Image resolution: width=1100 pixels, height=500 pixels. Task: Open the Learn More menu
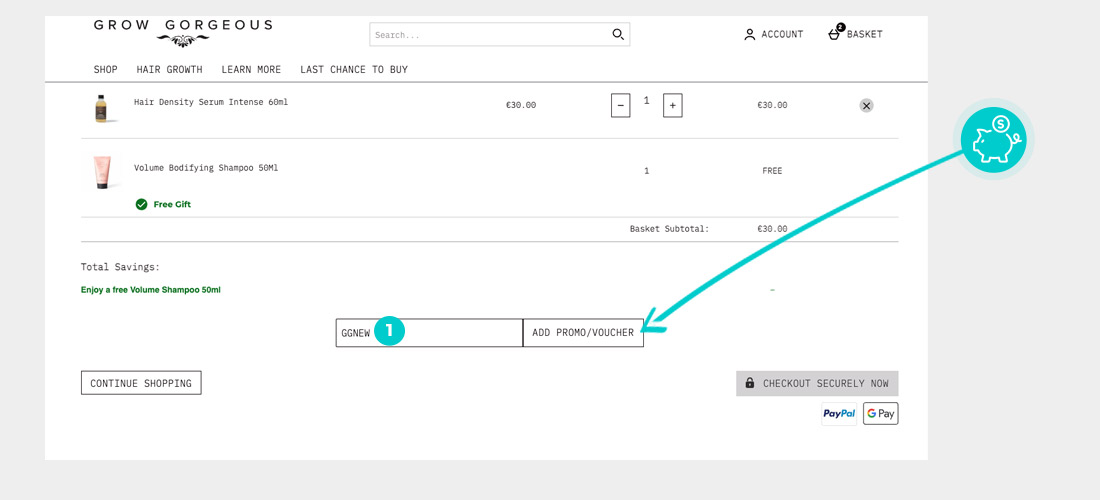[x=251, y=70]
